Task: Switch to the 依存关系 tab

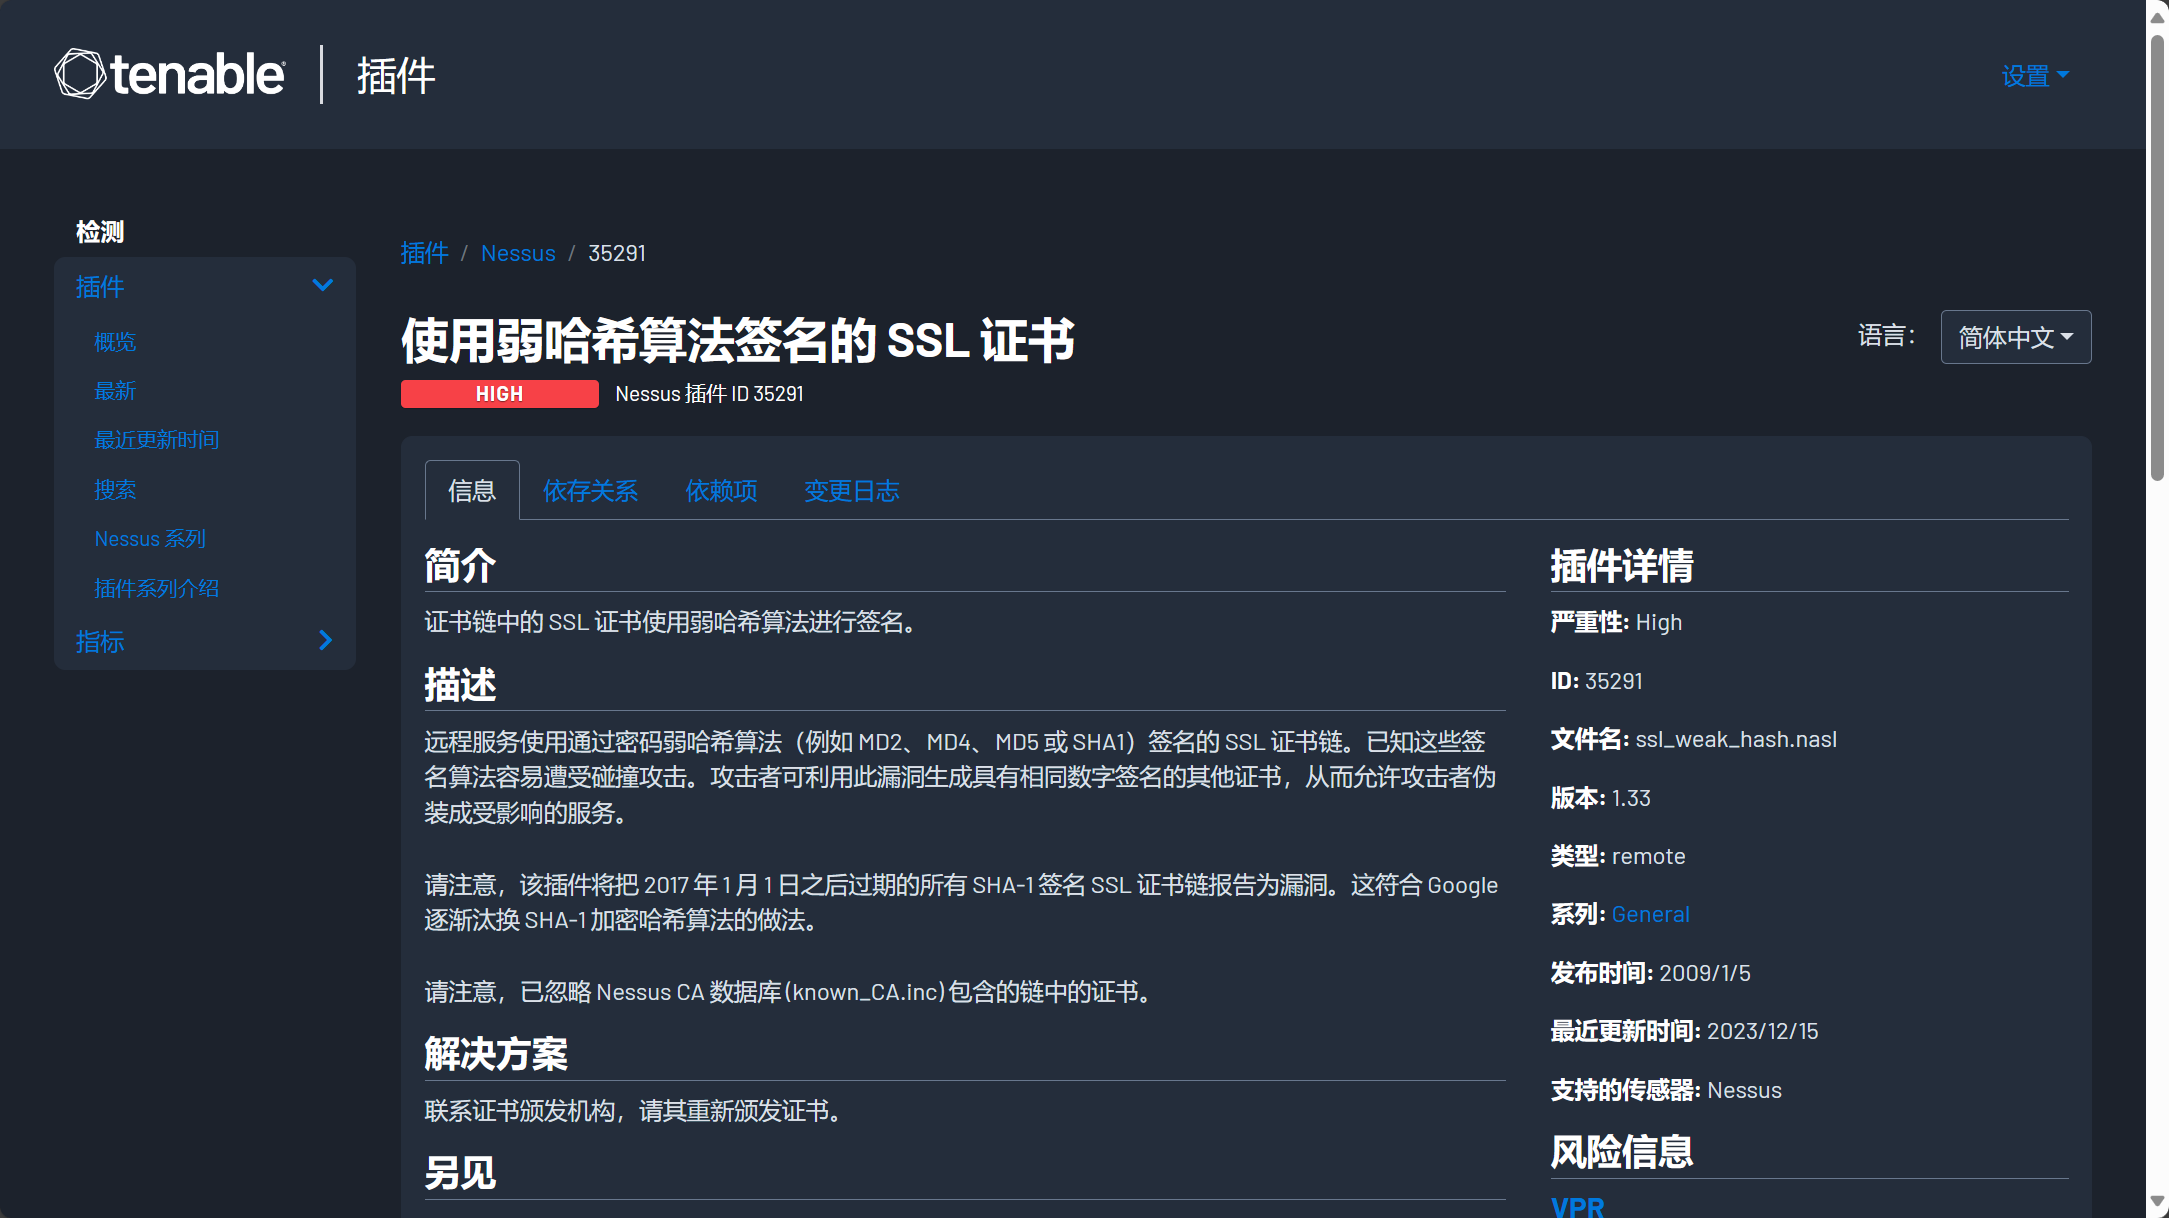Action: [x=590, y=491]
